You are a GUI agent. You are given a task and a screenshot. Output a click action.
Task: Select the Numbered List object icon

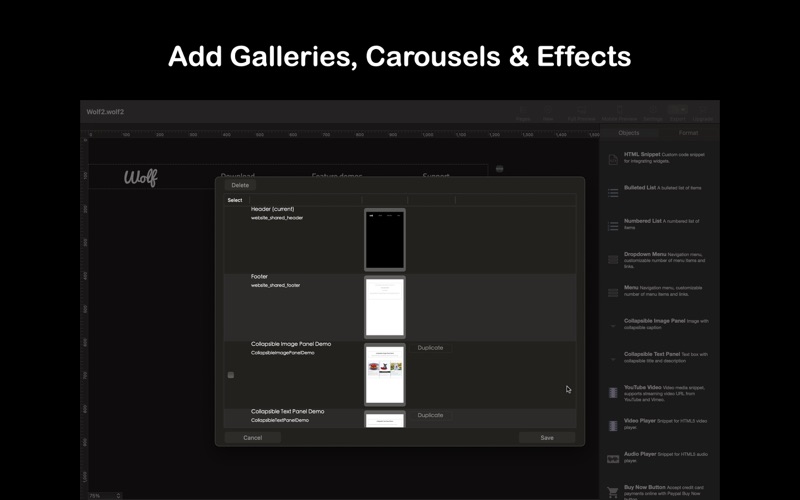coord(613,226)
